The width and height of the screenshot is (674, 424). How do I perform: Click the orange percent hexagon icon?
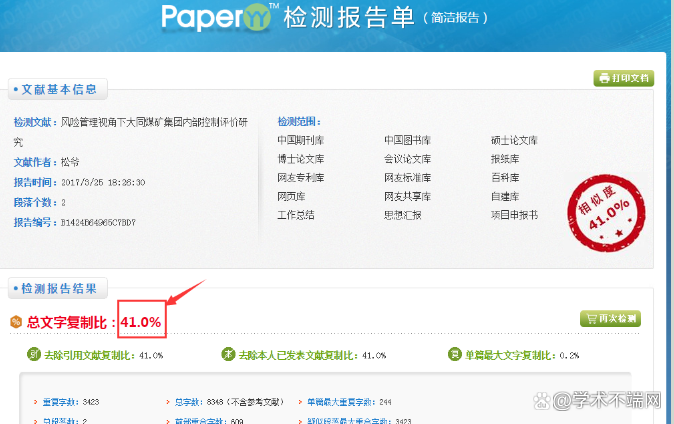pyautogui.click(x=16, y=322)
